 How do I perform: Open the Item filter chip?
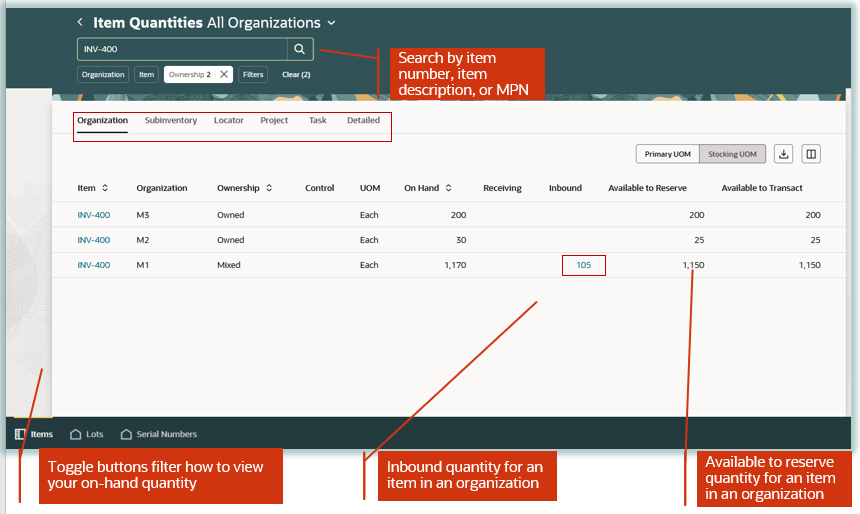(146, 75)
